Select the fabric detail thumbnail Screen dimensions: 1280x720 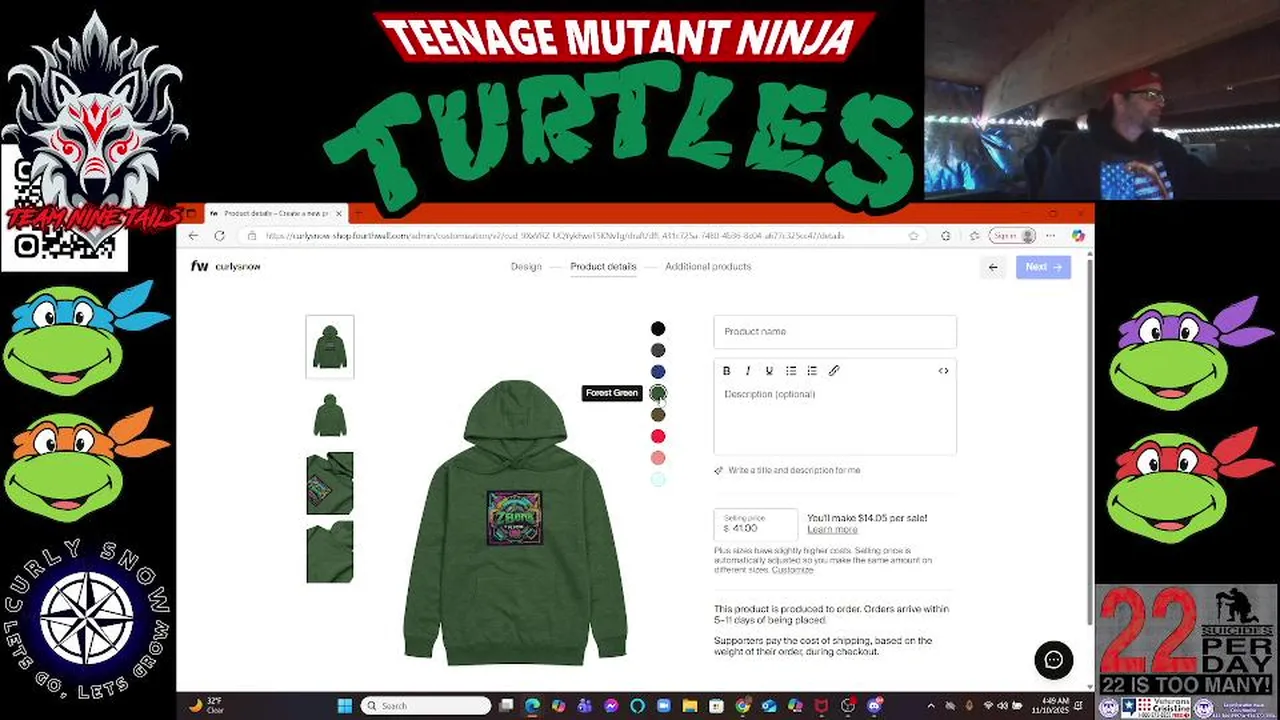point(330,551)
